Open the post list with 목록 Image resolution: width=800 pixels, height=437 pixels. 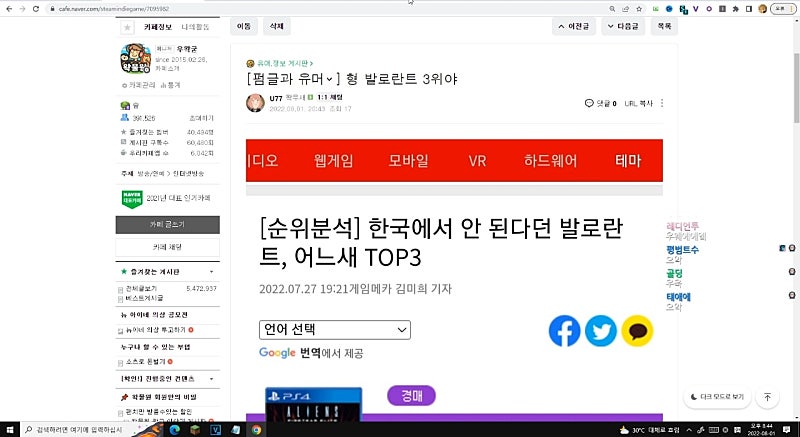tap(664, 27)
